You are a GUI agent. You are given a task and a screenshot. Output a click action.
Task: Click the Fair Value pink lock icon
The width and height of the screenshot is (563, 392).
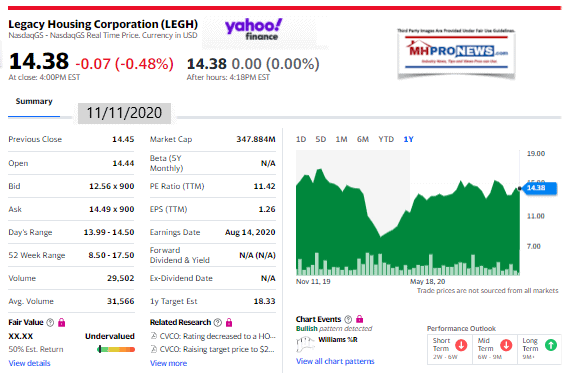tap(62, 322)
